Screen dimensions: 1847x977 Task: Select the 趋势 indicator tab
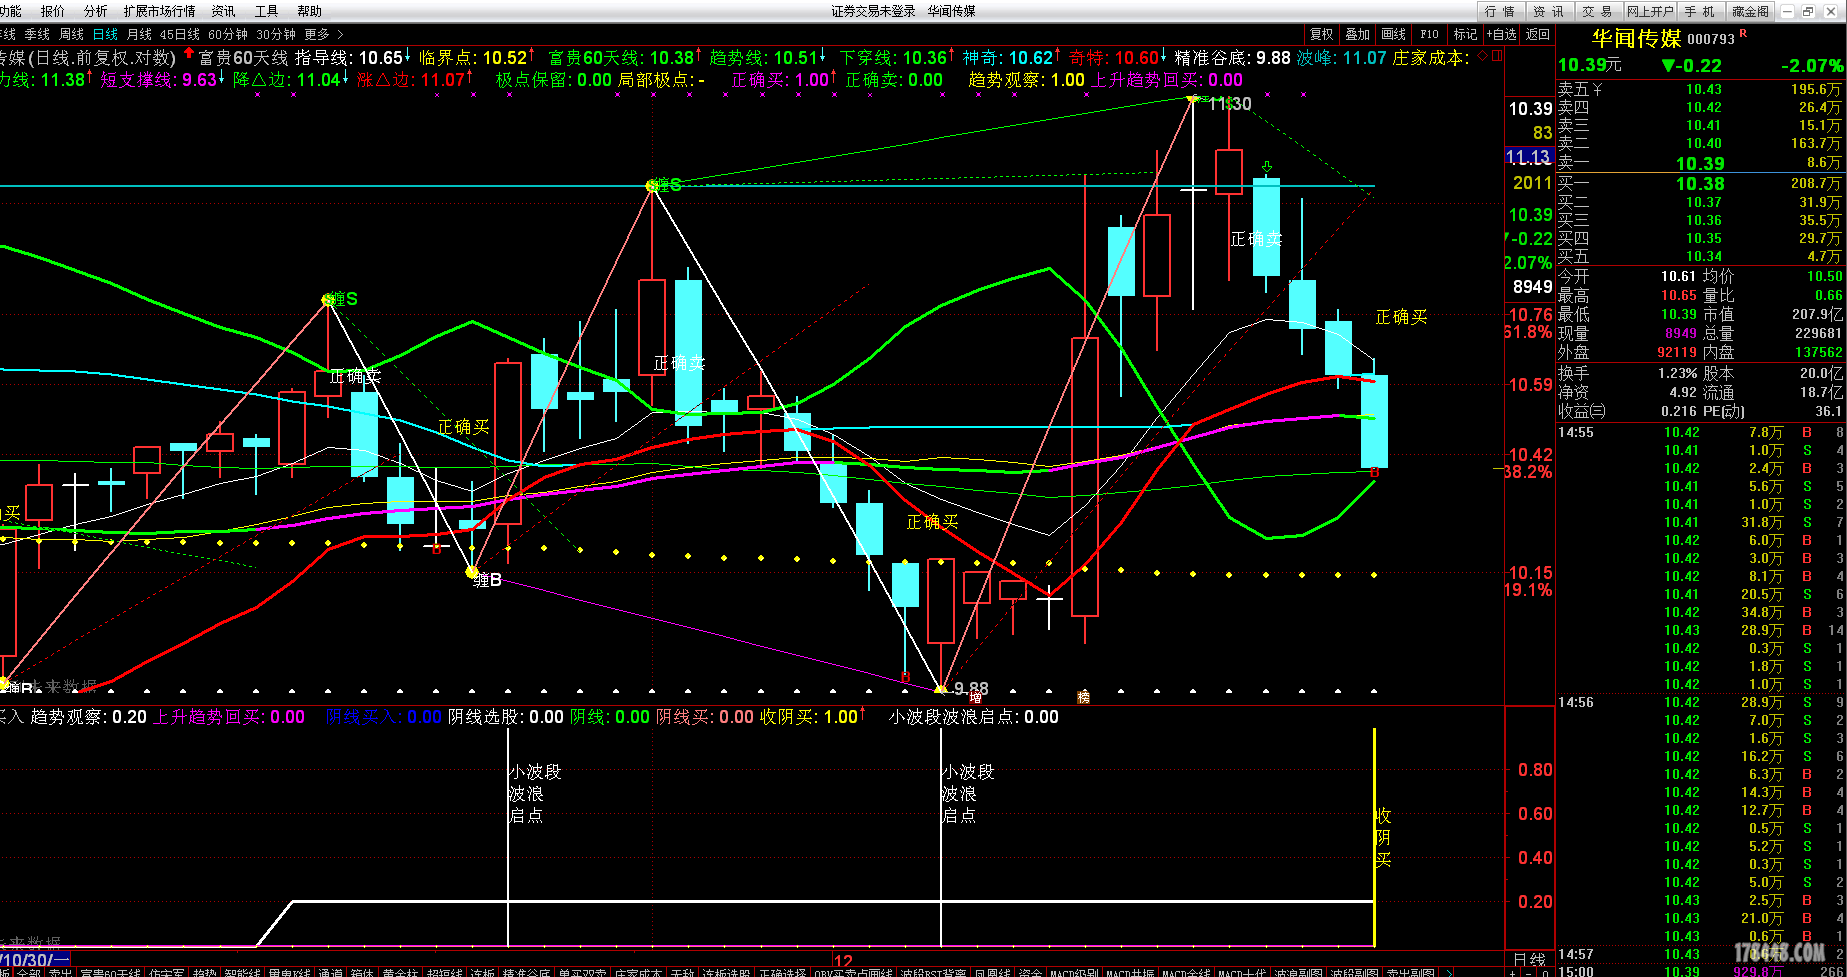204,971
